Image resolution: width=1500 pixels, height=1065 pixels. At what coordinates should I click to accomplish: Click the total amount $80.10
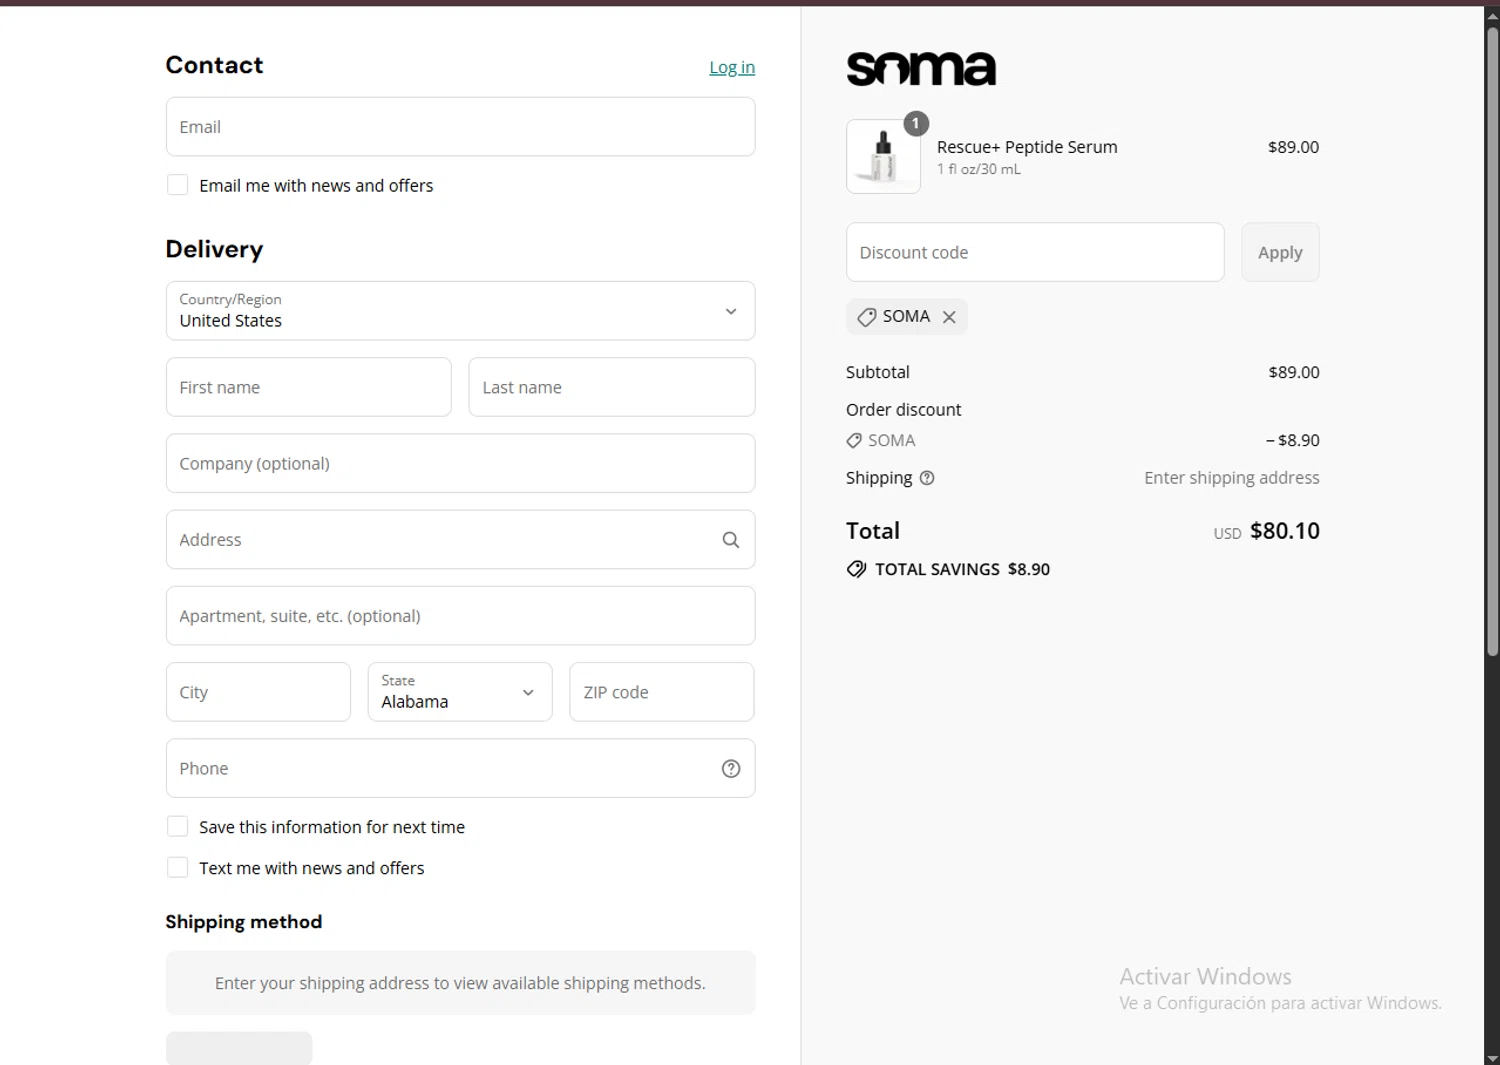[1285, 531]
